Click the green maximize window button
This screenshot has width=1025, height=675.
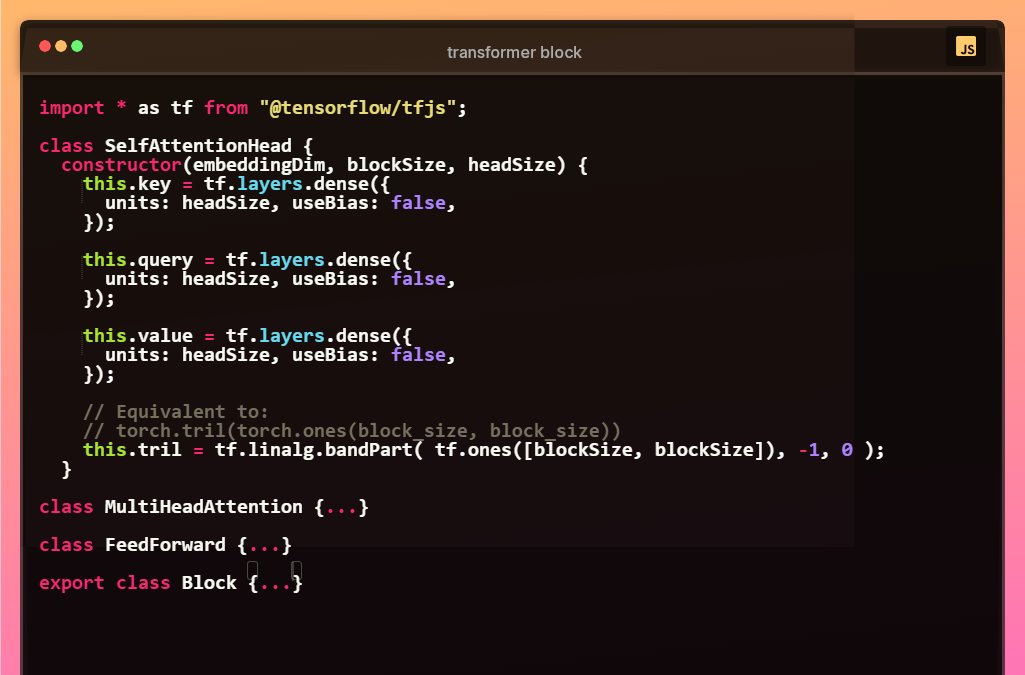click(77, 46)
